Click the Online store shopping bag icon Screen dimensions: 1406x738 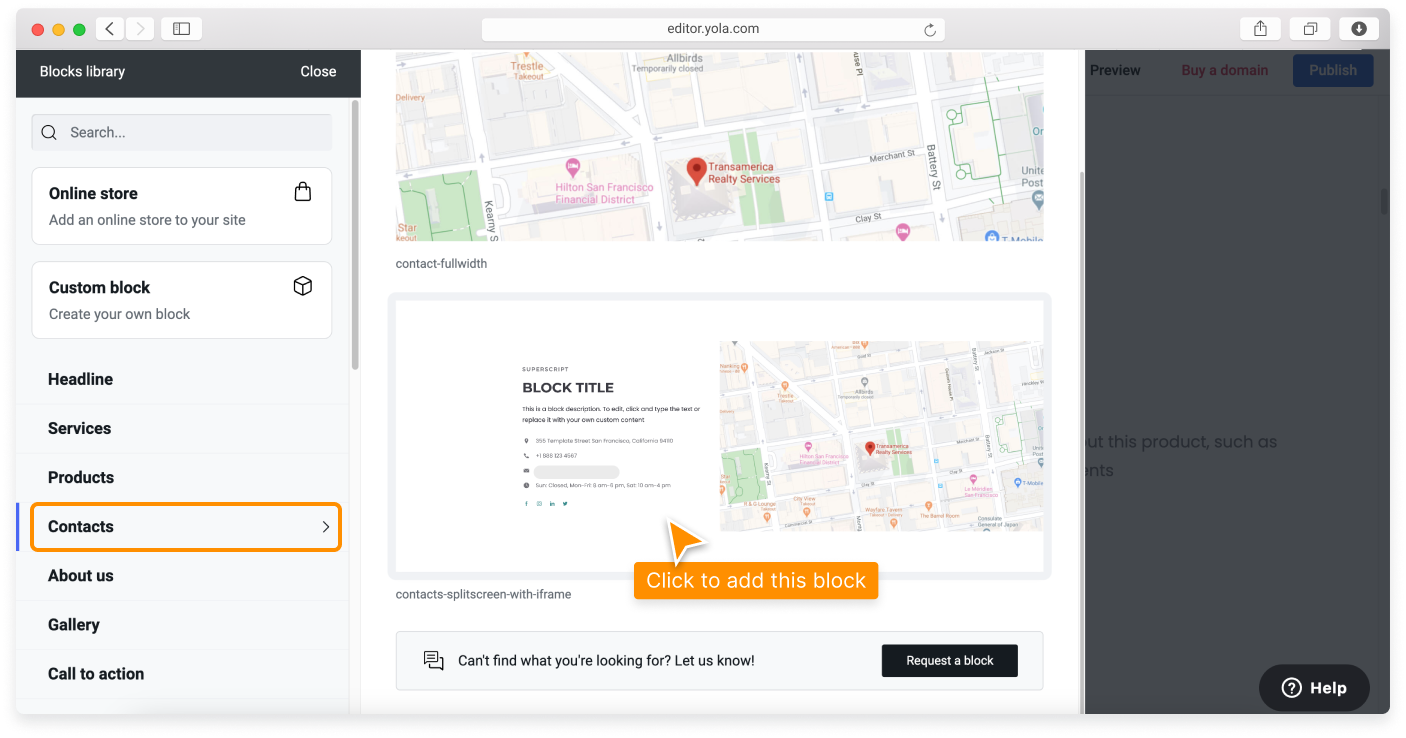point(303,192)
